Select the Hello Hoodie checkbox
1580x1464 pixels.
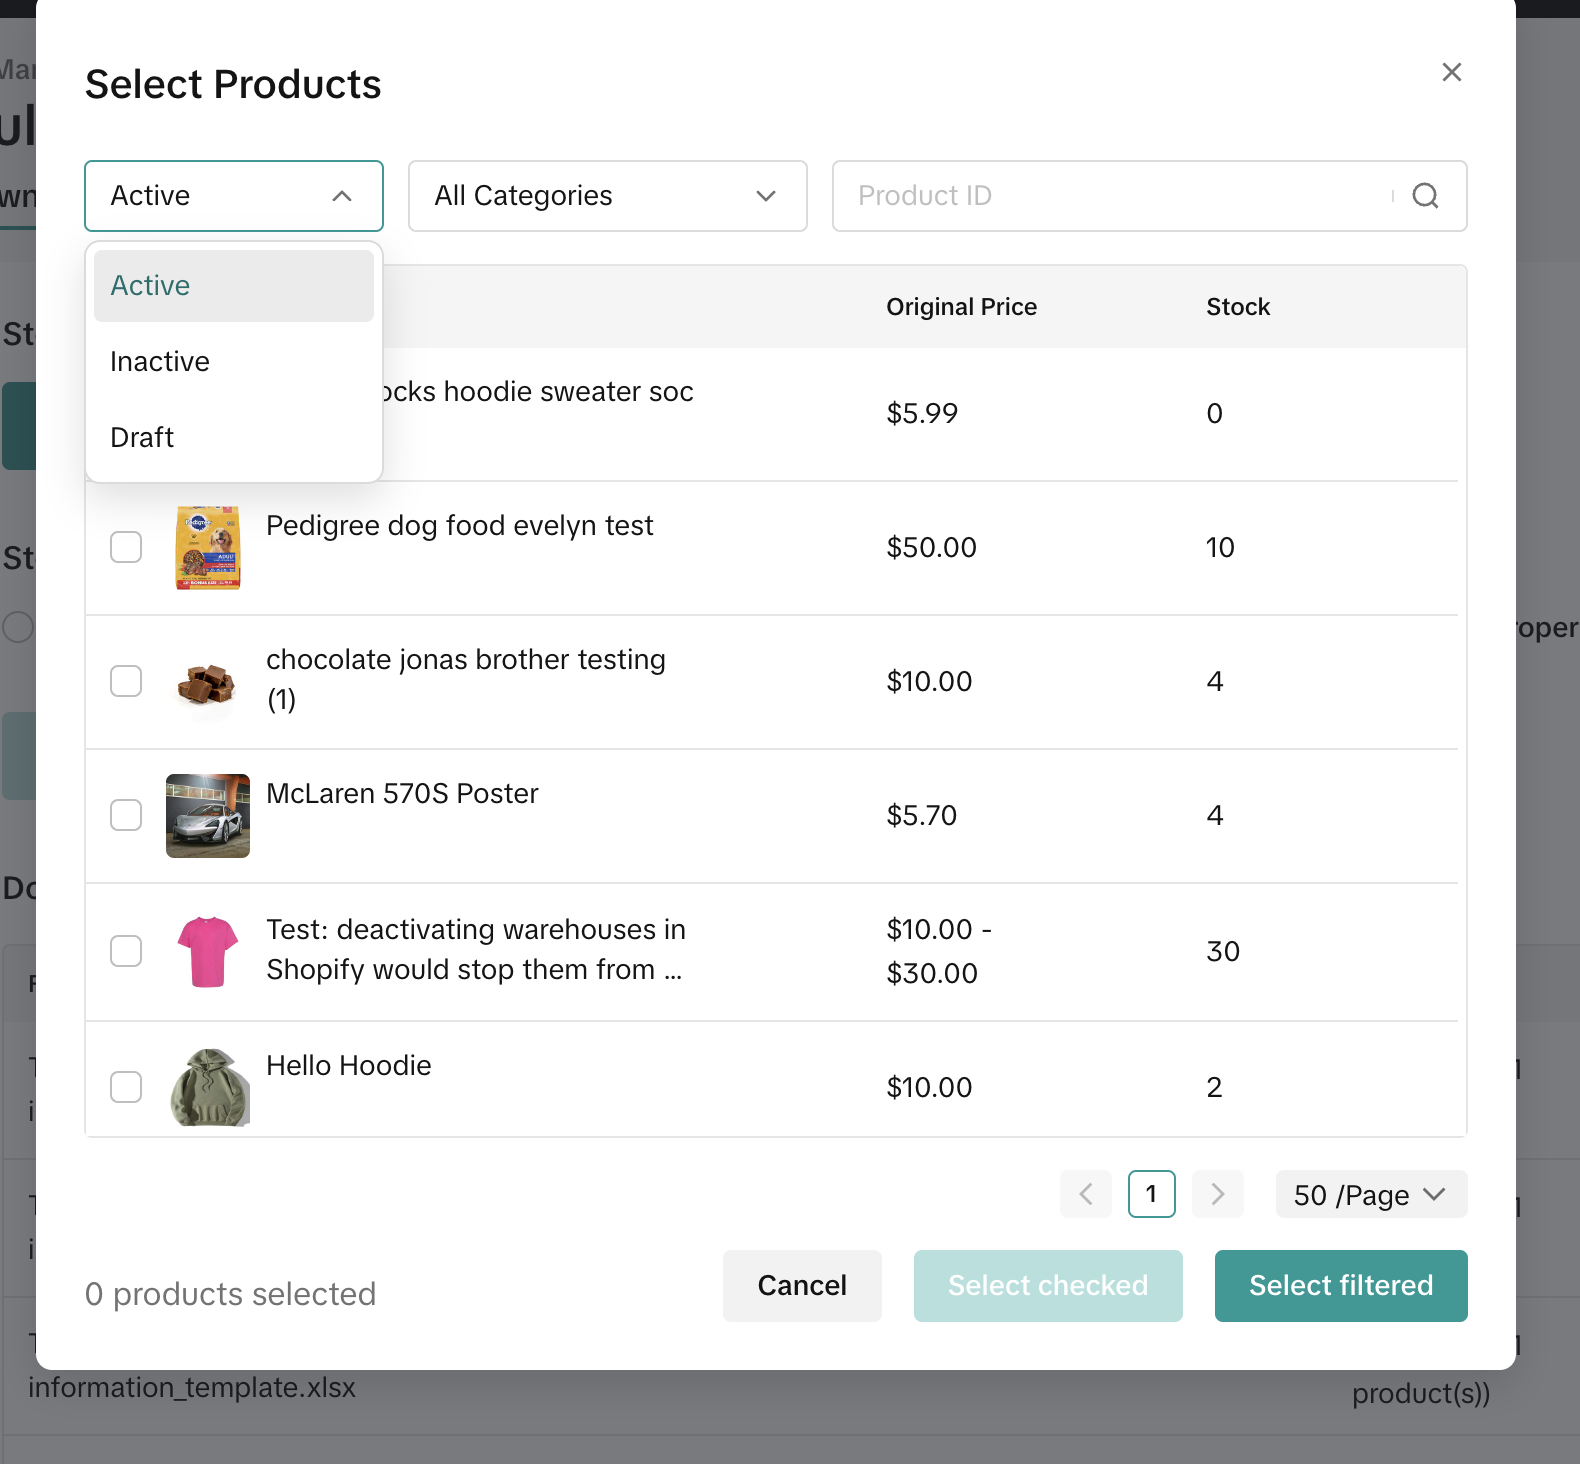[126, 1087]
